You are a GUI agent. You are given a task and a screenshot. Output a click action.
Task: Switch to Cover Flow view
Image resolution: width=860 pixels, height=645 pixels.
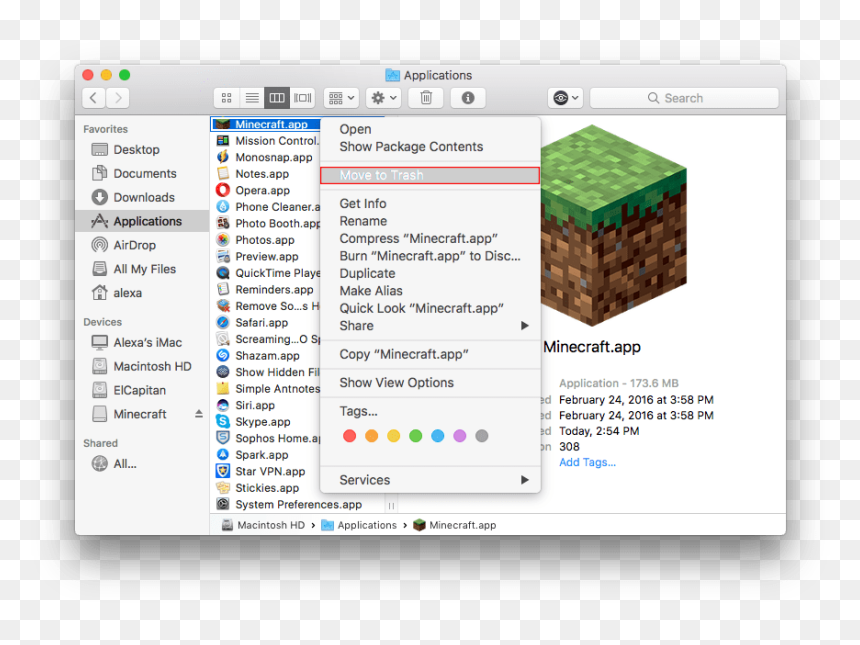(x=302, y=98)
